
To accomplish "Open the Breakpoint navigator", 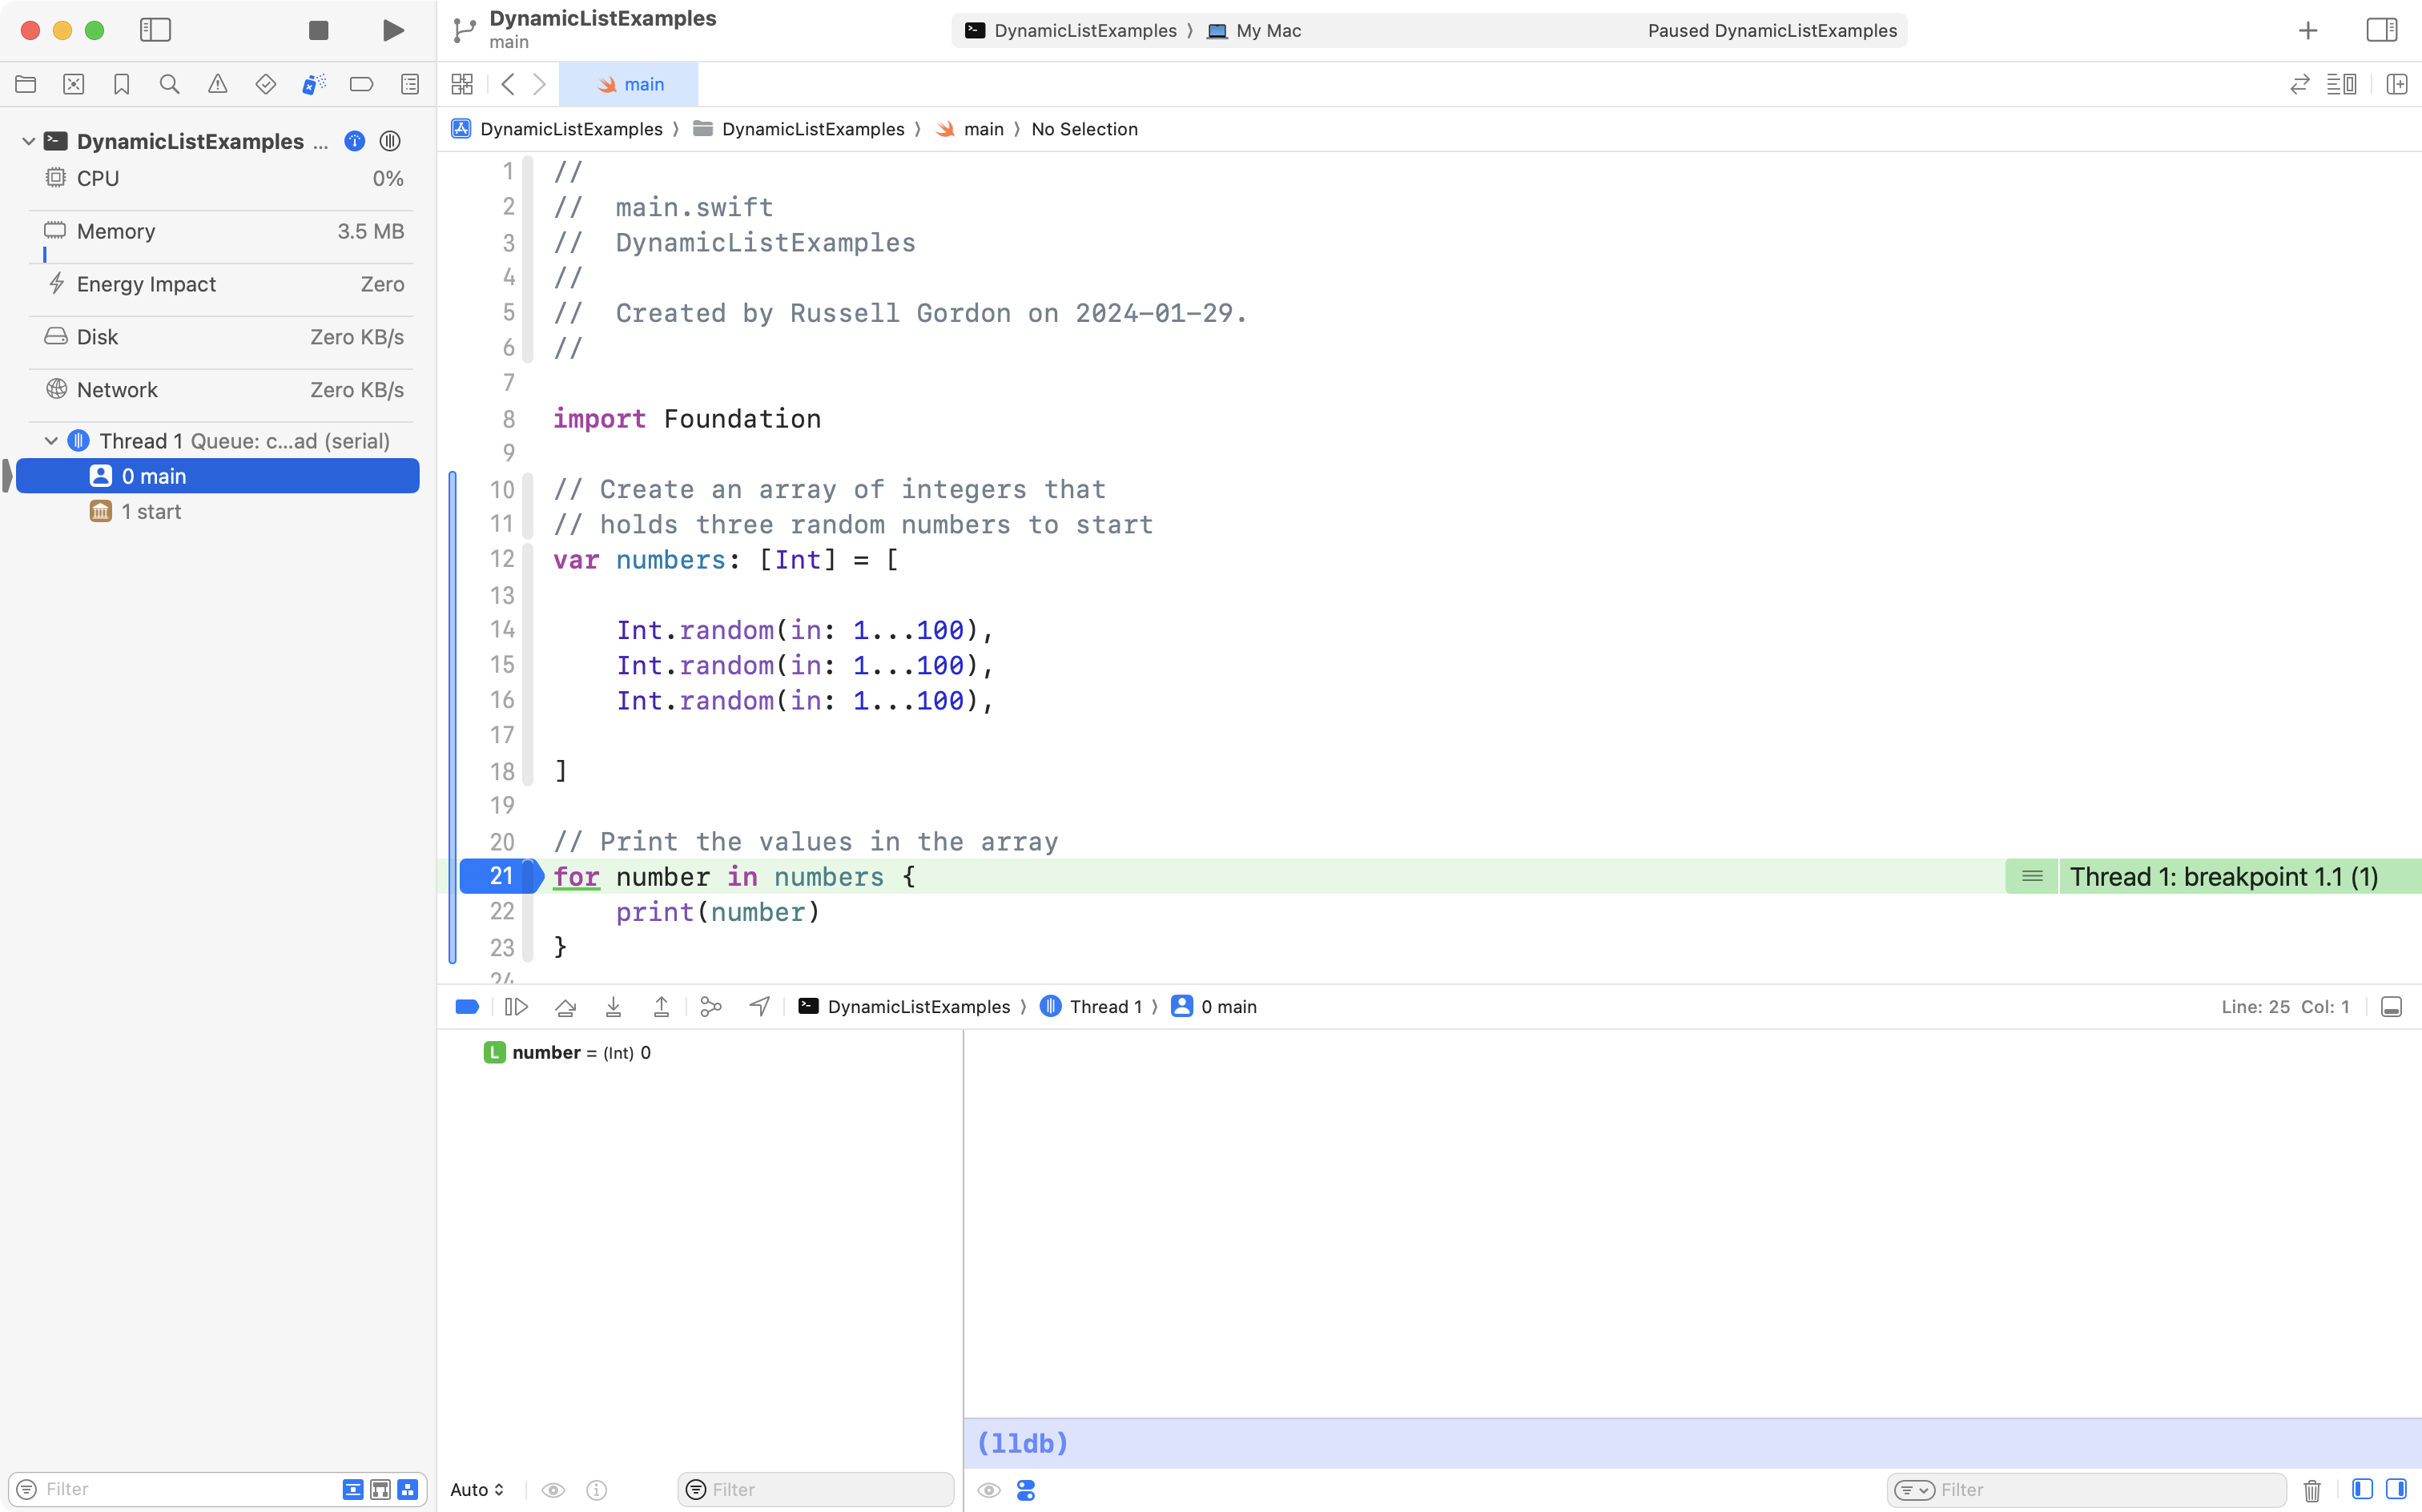I will pyautogui.click(x=362, y=84).
